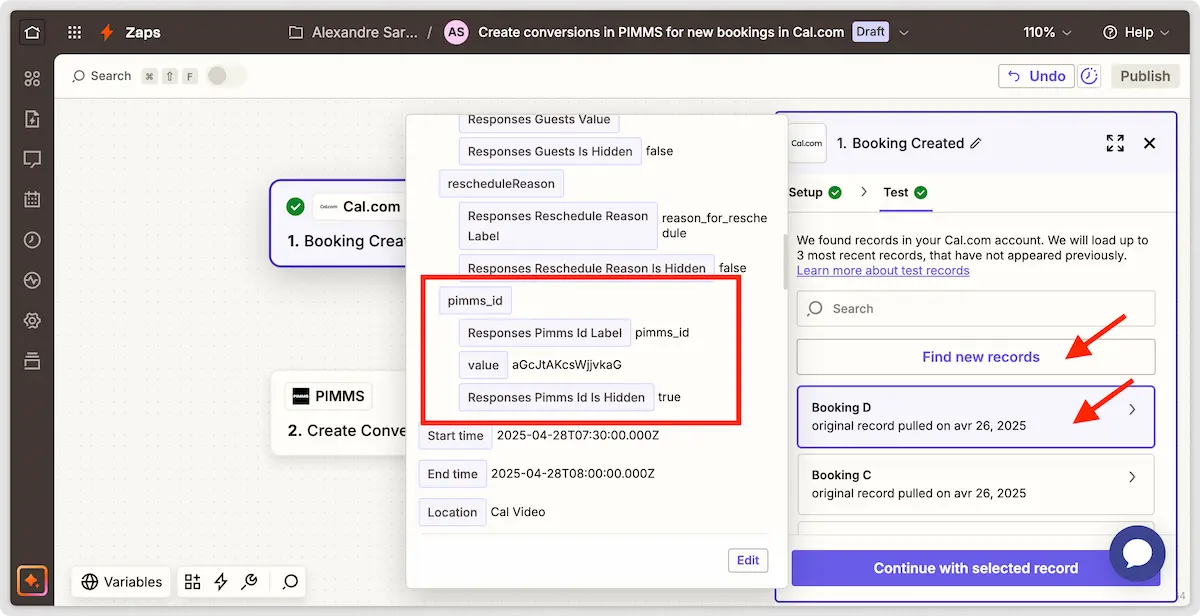Toggle the switch next to Search
The width and height of the screenshot is (1200, 616).
(224, 76)
